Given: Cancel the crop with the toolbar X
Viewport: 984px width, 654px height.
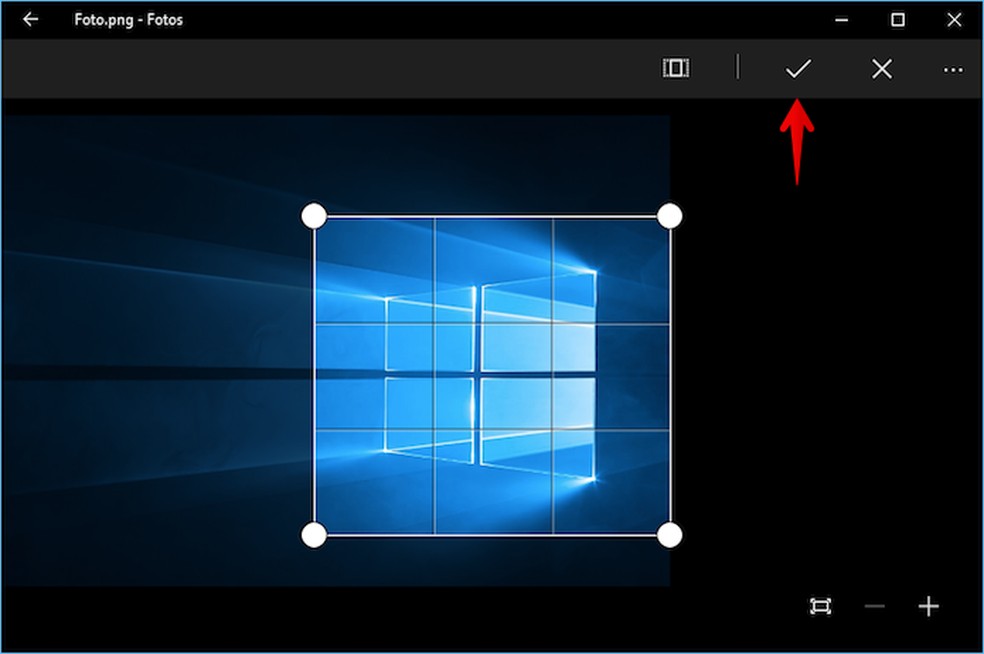Looking at the screenshot, I should pos(882,68).
